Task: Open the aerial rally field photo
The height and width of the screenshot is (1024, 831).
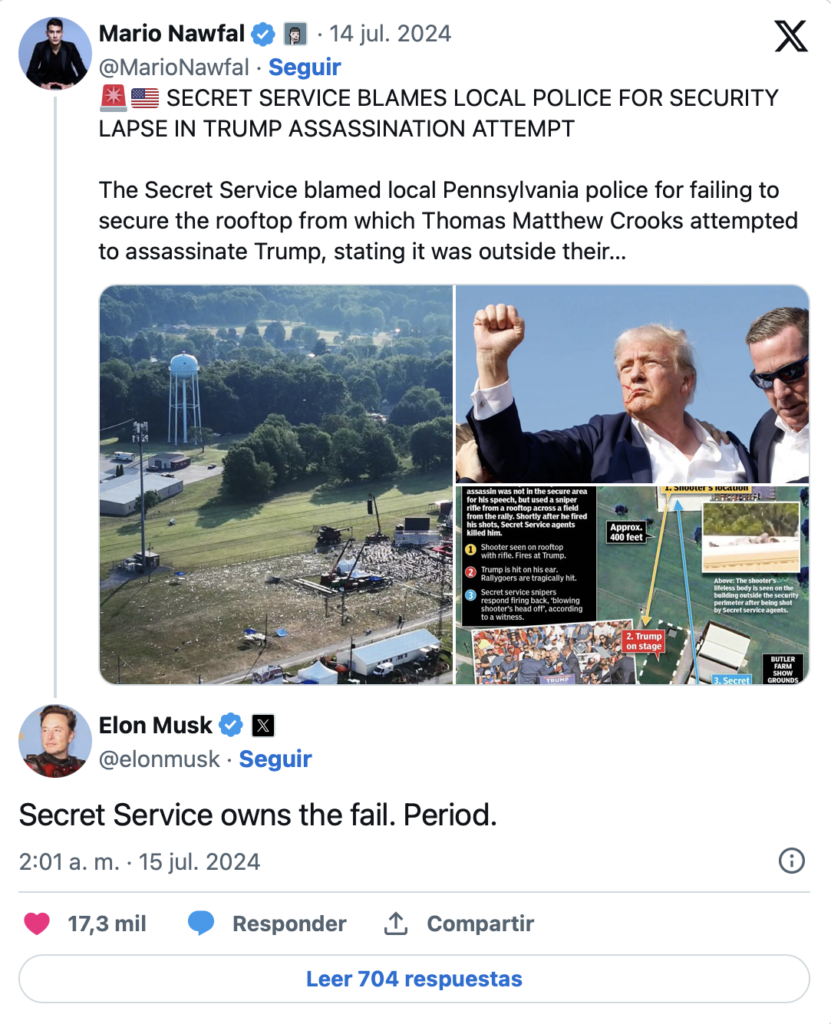Action: 276,484
